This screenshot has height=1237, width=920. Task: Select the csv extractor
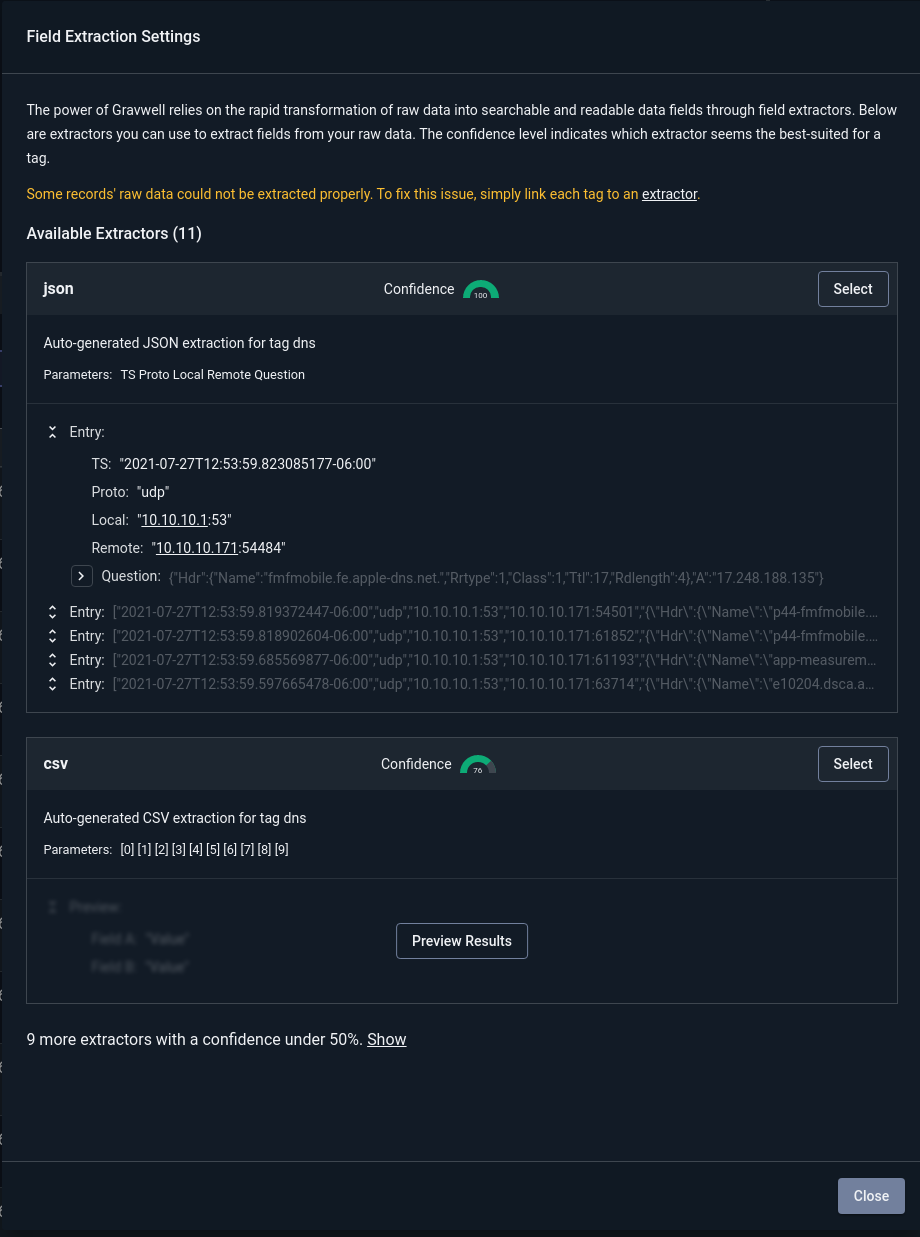pos(853,764)
